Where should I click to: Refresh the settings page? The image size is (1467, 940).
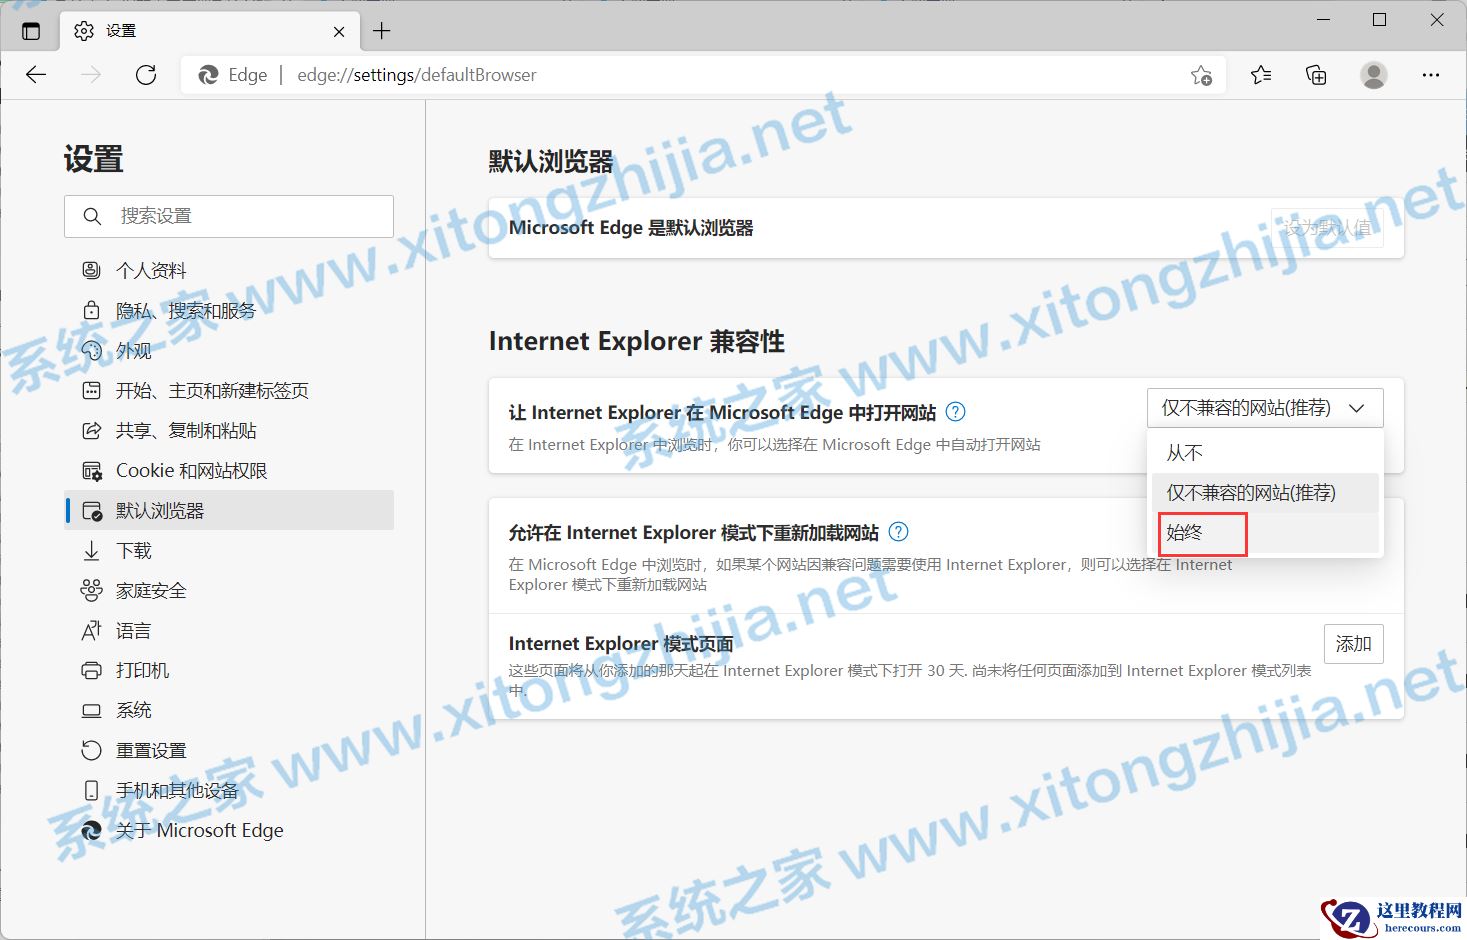point(146,74)
